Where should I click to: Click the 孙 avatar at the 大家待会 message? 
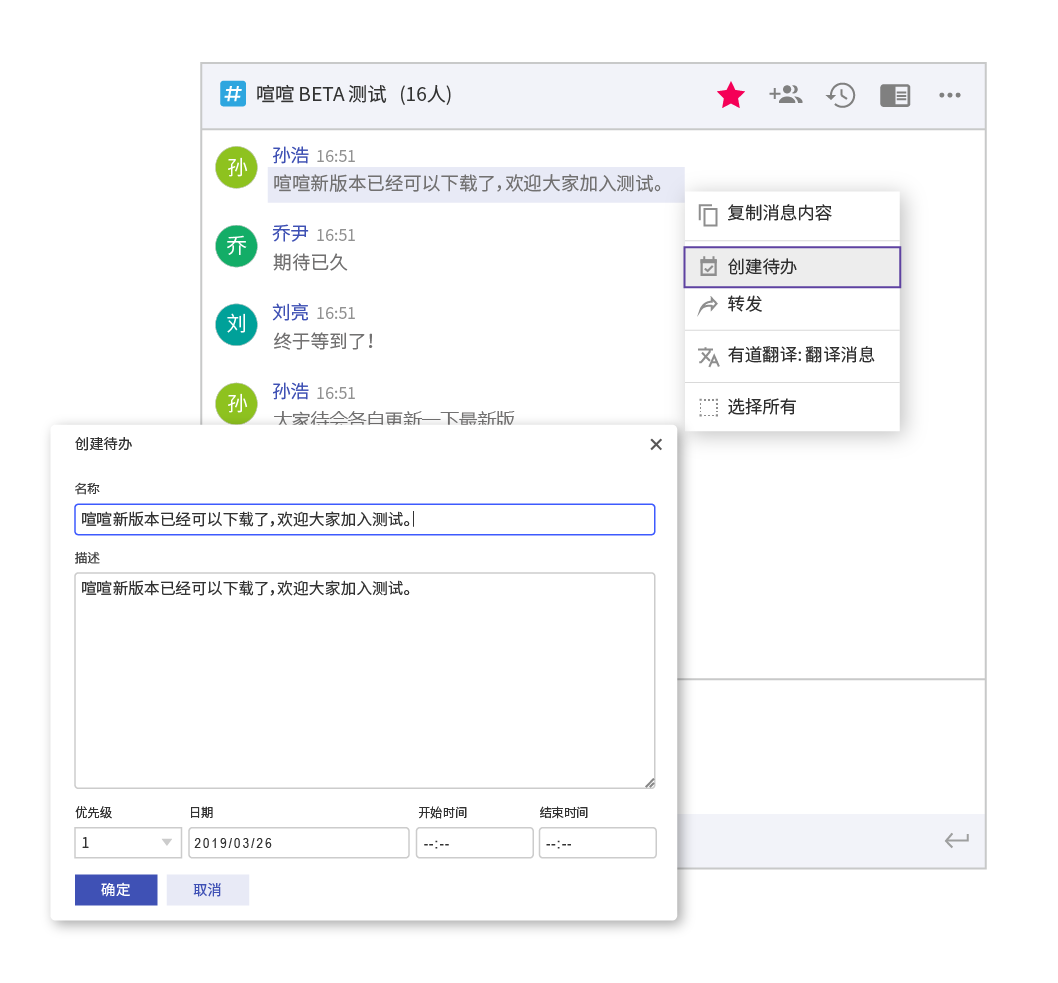coord(236,403)
